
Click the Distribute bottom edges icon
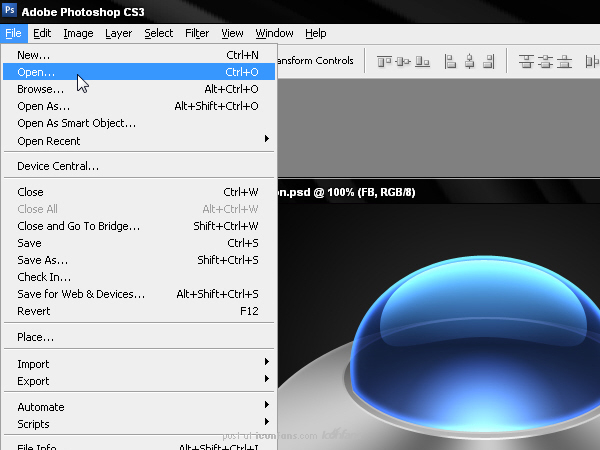(564, 61)
